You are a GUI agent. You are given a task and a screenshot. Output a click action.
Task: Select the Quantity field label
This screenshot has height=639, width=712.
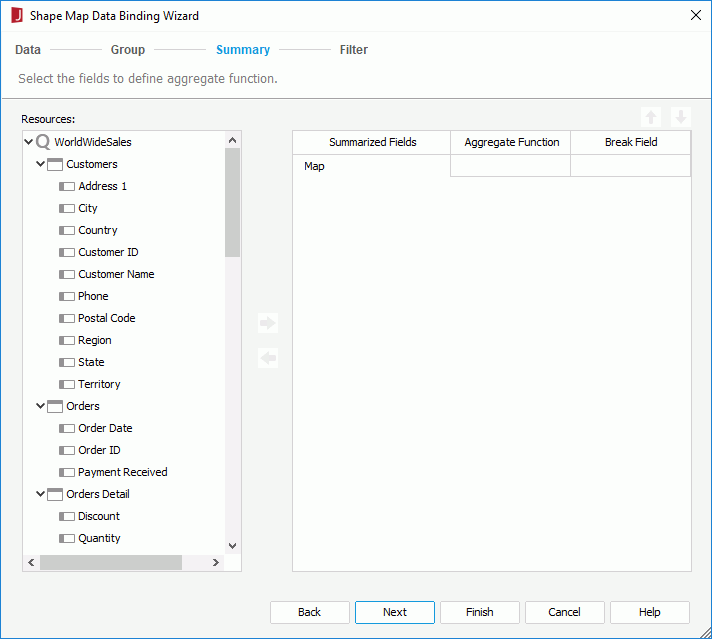click(x=99, y=538)
